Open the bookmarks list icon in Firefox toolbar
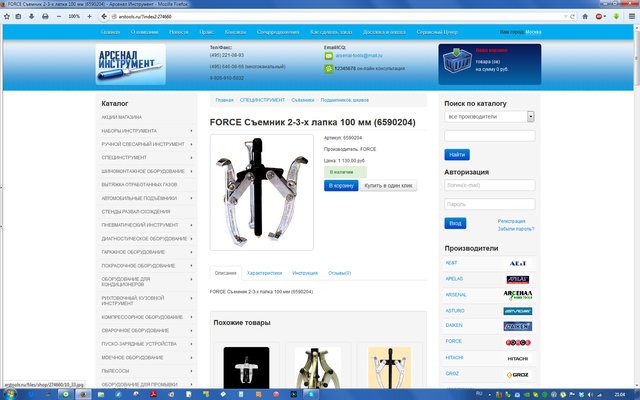This screenshot has width=640, height=400. tap(18, 16)
